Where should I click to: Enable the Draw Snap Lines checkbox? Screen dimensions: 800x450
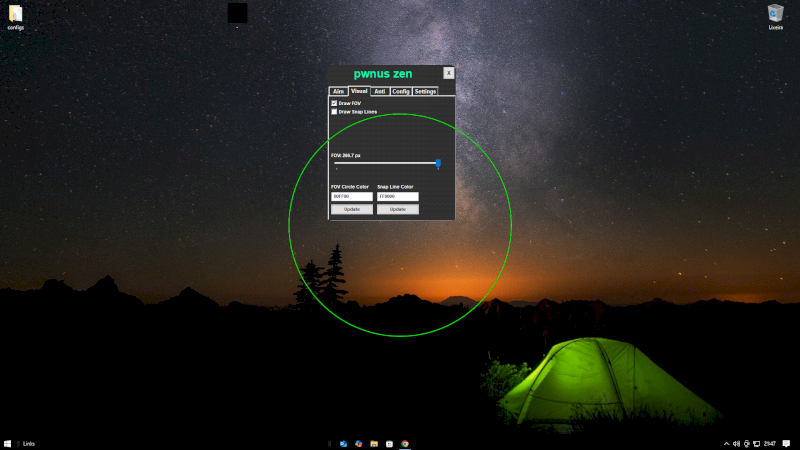coord(334,112)
